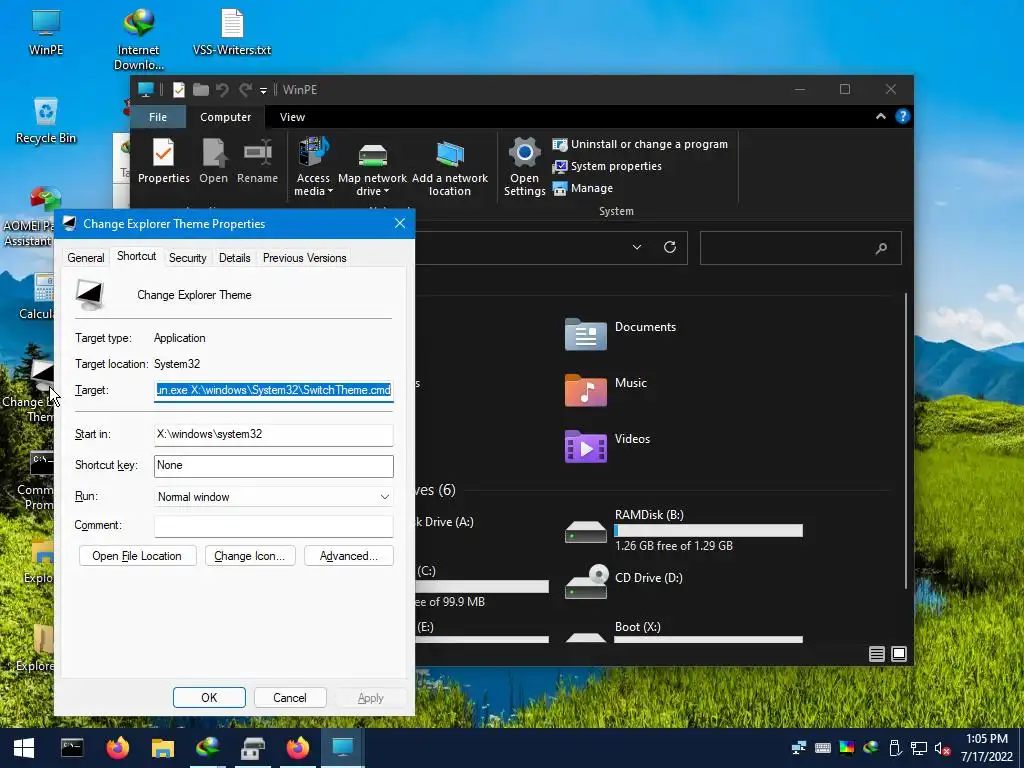Image resolution: width=1024 pixels, height=768 pixels.
Task: Open Internet Download Manager desktop shortcut
Action: 138,39
